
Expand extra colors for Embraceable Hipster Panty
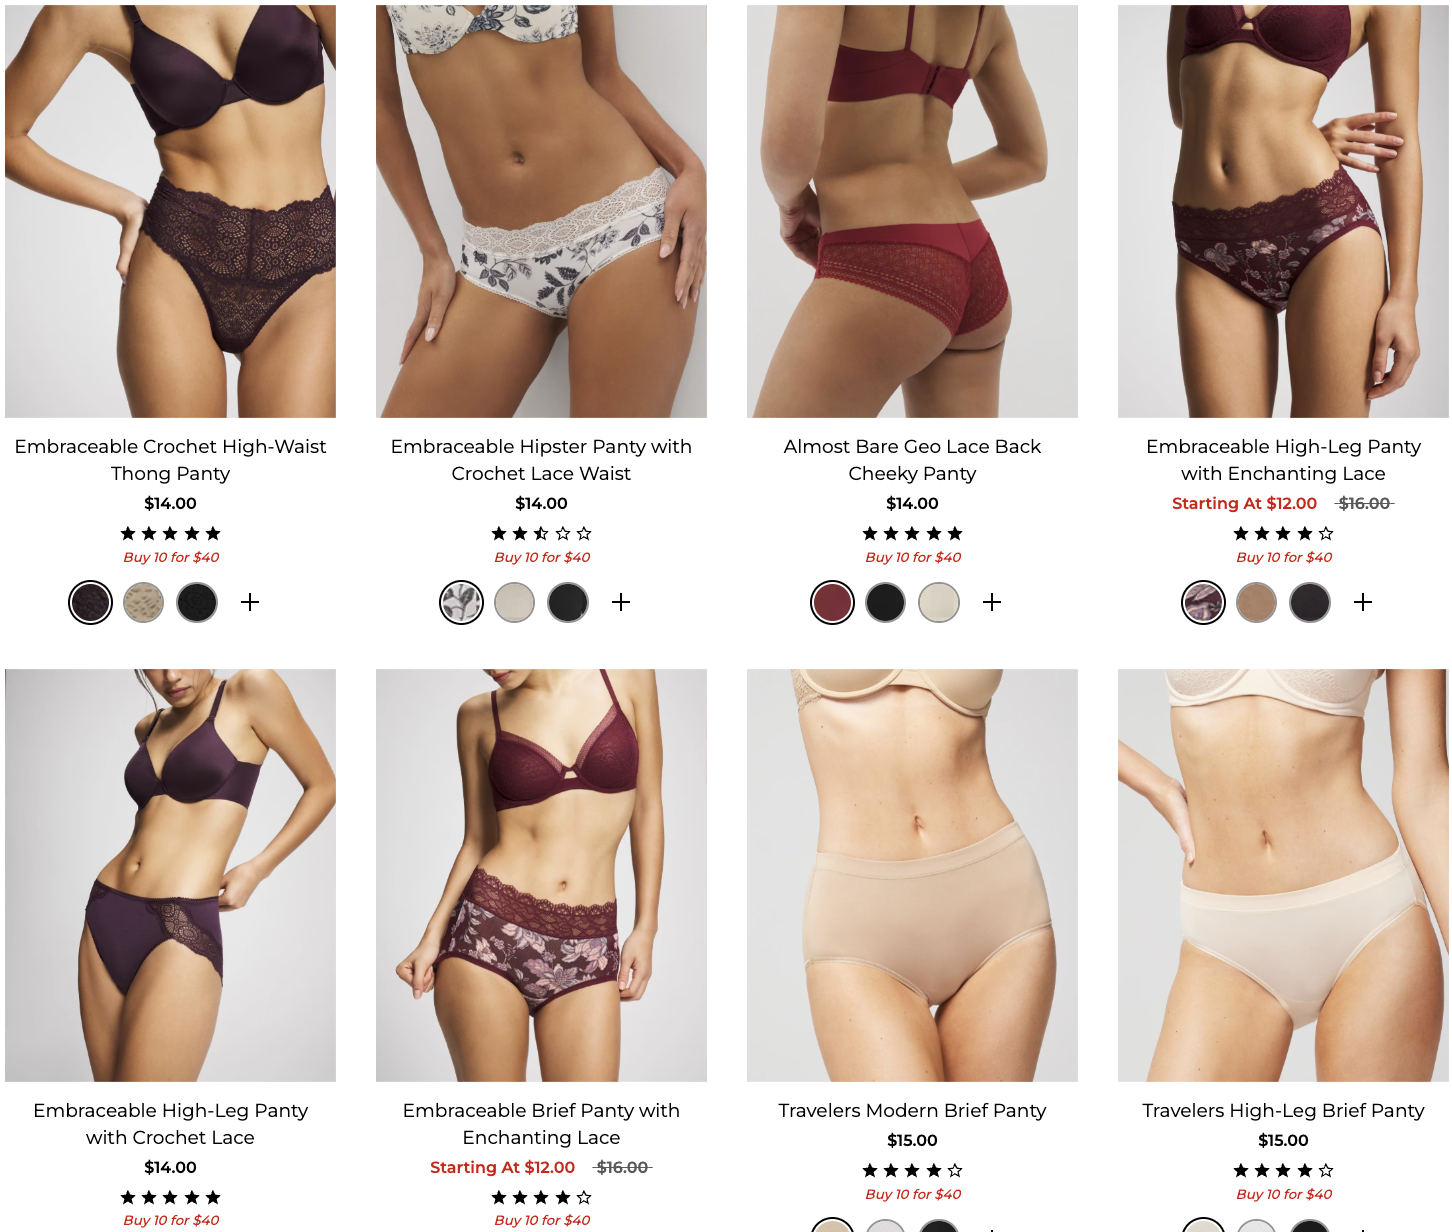[x=621, y=602]
